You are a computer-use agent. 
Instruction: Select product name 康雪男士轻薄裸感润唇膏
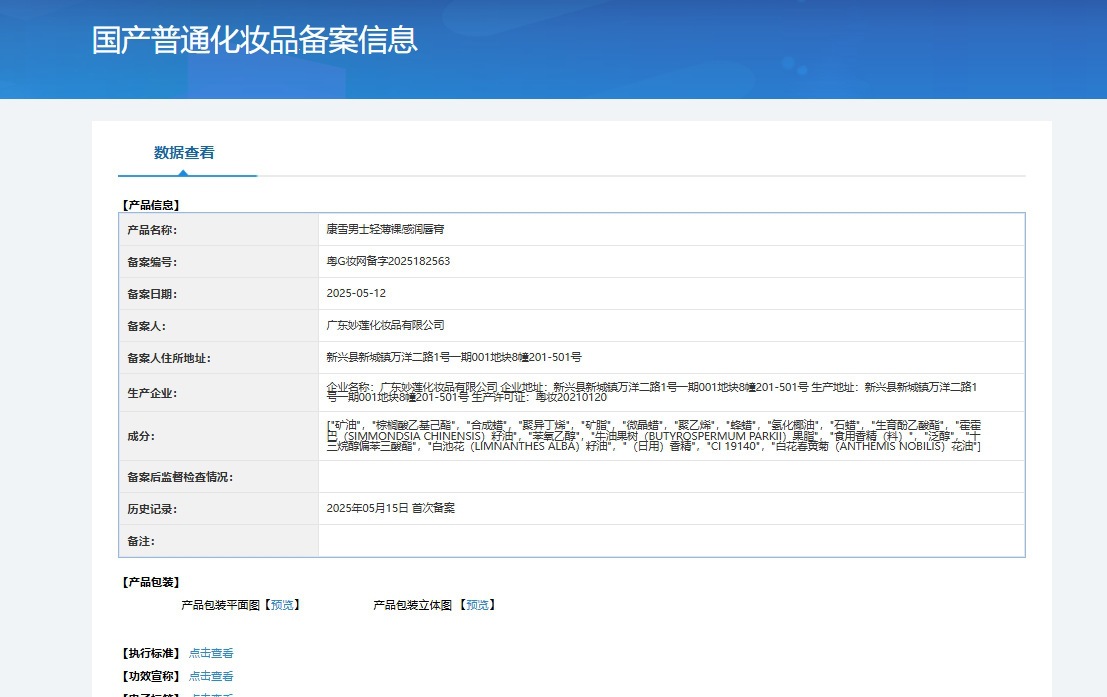[x=385, y=229]
